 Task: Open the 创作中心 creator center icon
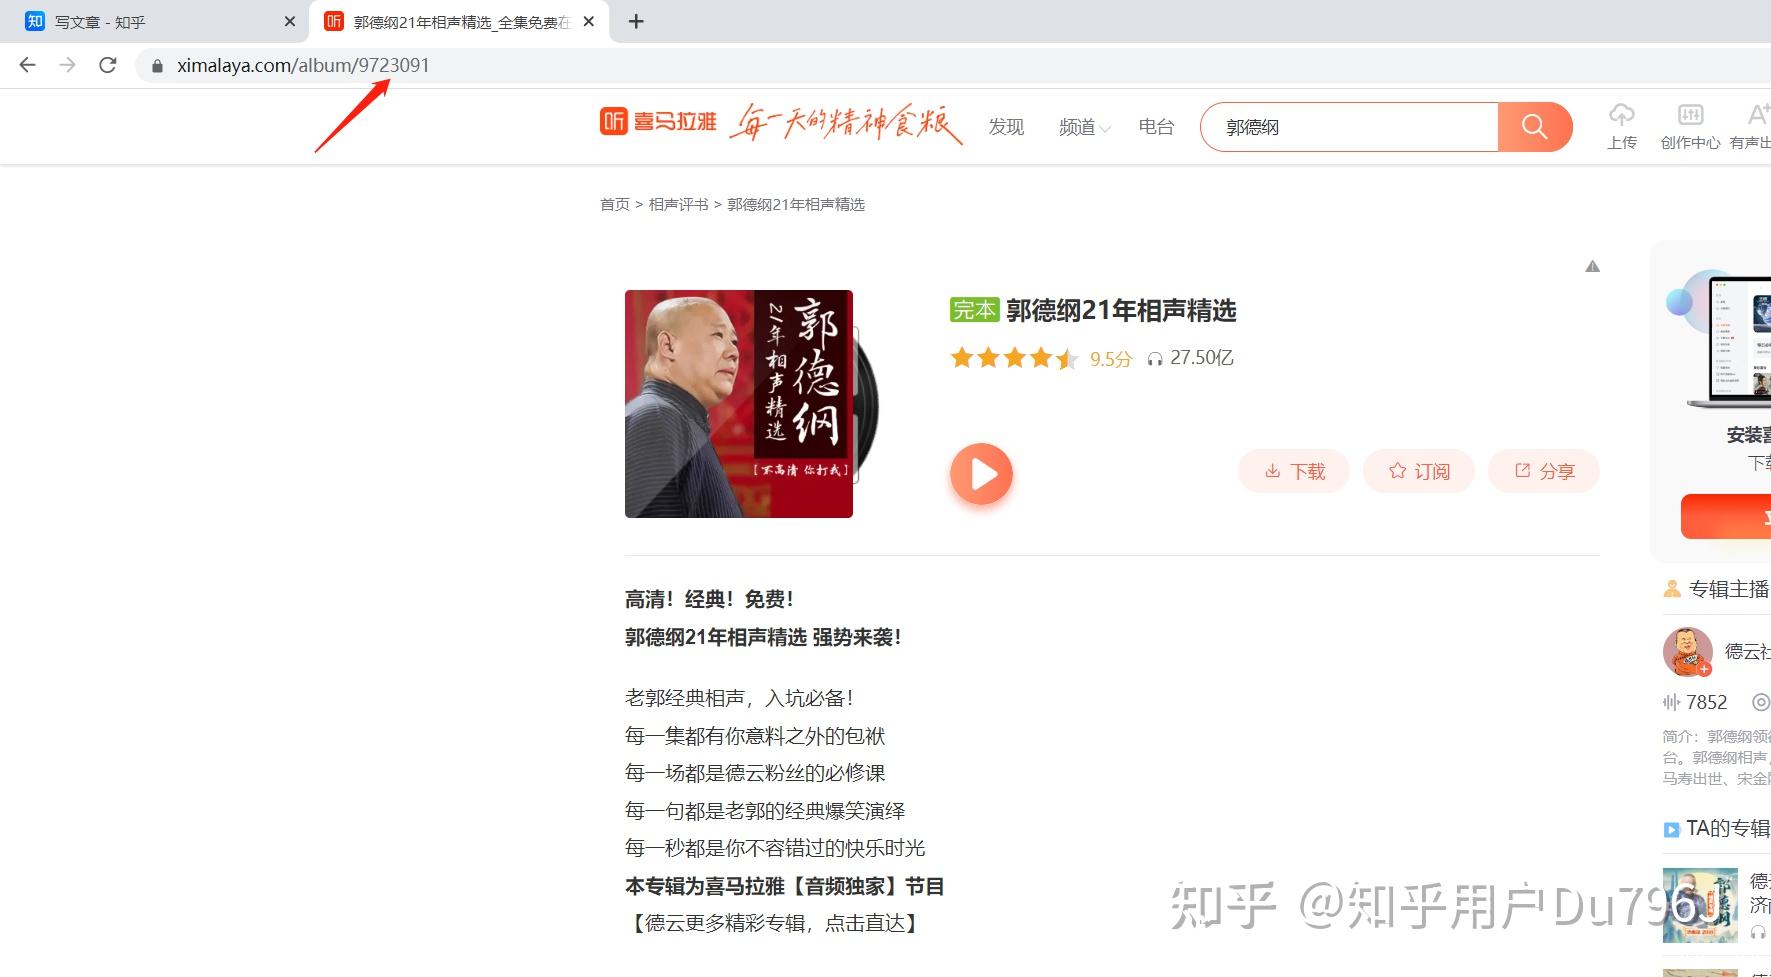(1690, 114)
